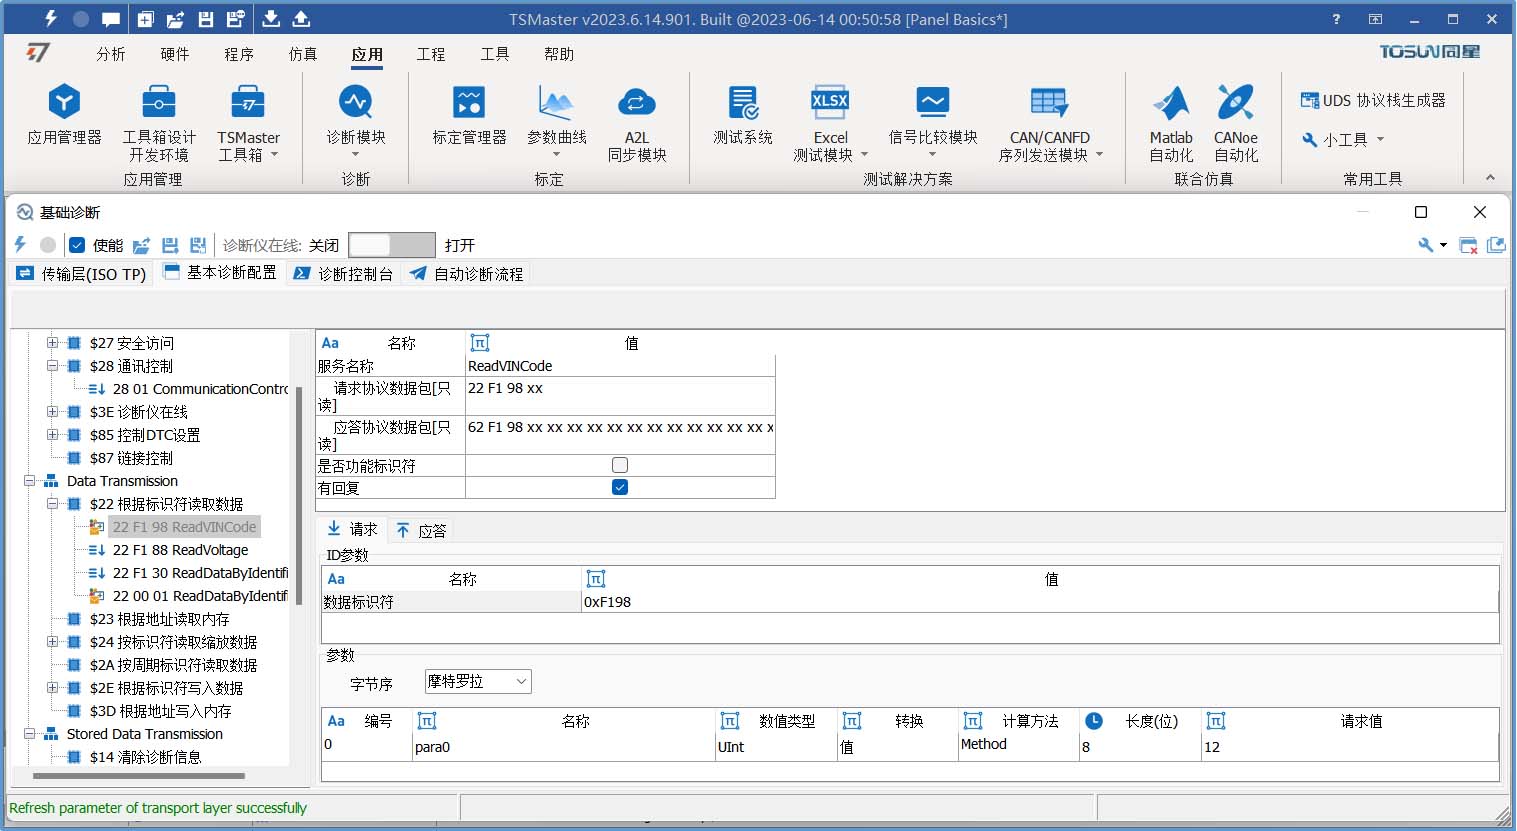This screenshot has width=1517, height=831.
Task: Expand the $85 控制DTC设置 node
Action: 53,435
